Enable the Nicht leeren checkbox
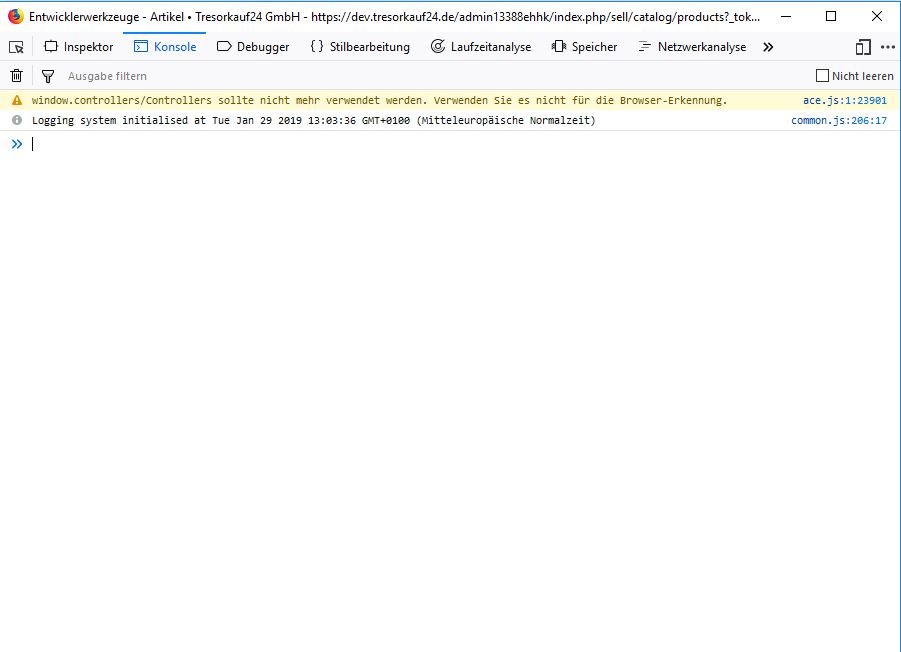901x652 pixels. (822, 76)
